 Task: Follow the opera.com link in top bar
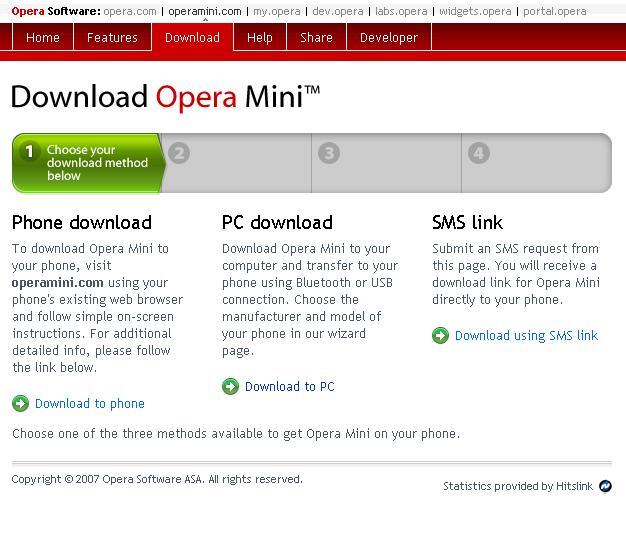[x=130, y=11]
